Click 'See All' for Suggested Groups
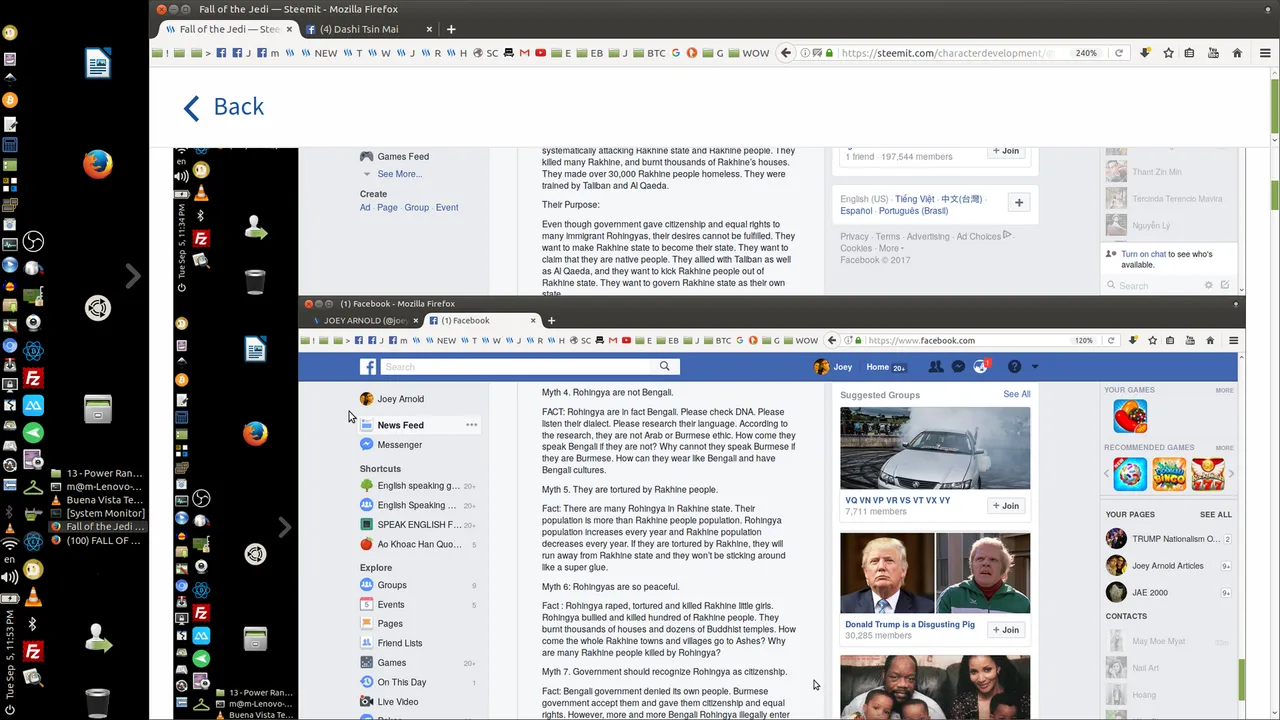Image resolution: width=1280 pixels, height=720 pixels. [x=1016, y=394]
